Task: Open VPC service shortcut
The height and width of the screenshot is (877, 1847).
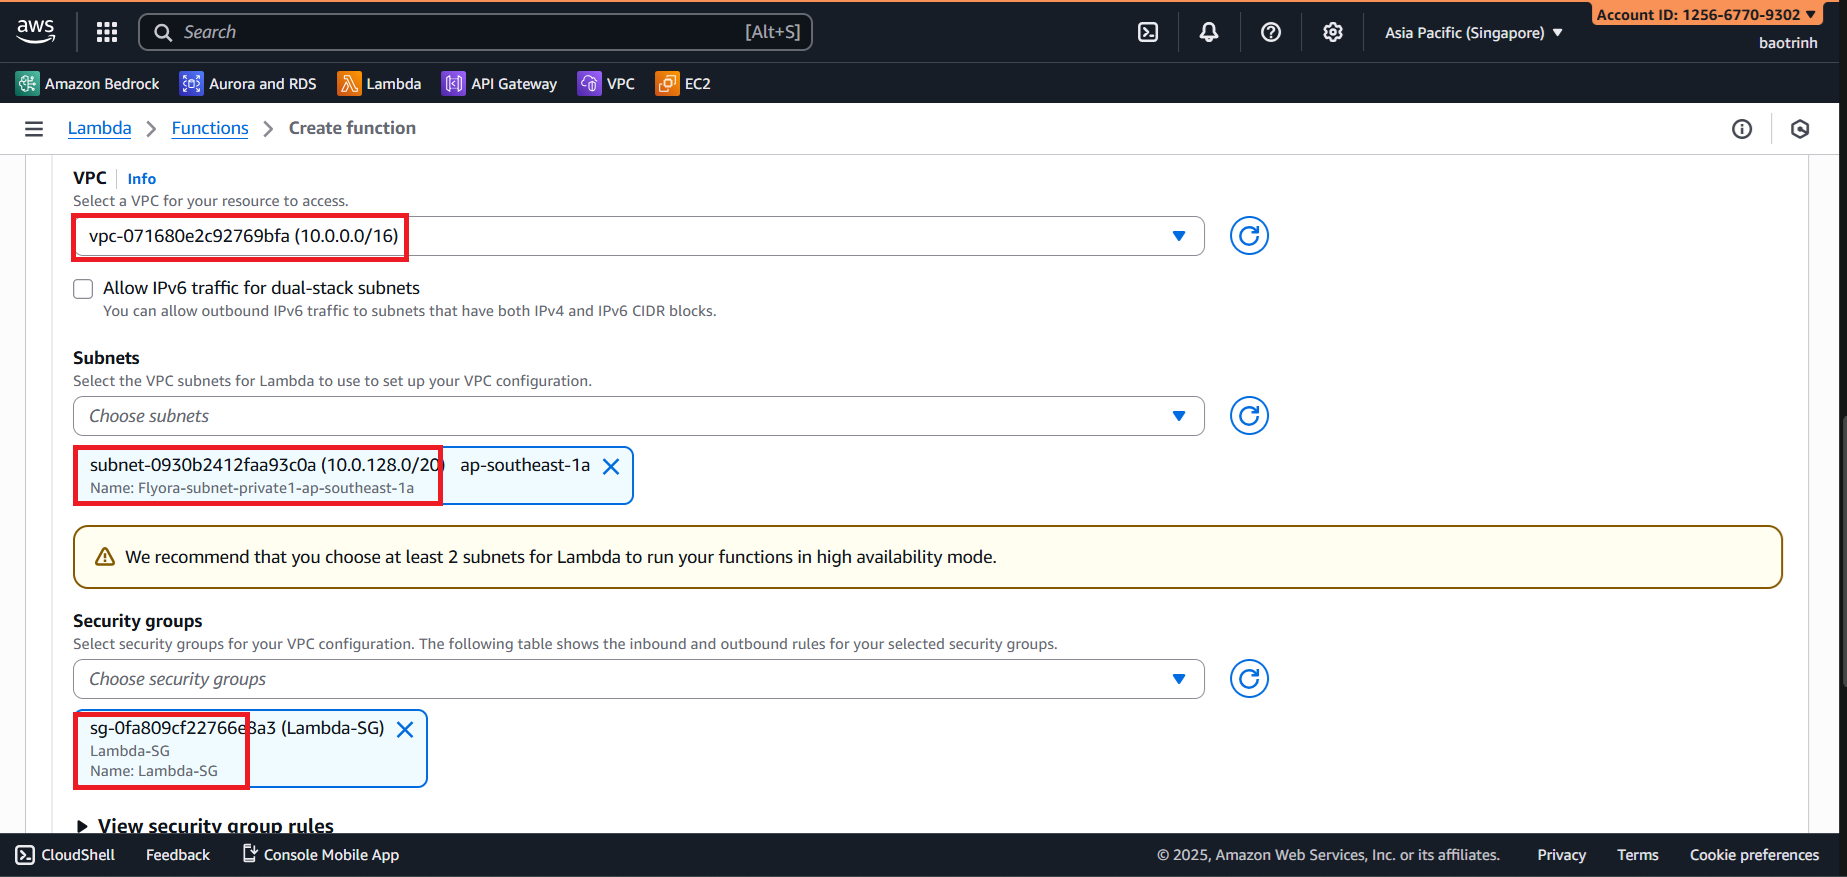Action: coord(606,84)
